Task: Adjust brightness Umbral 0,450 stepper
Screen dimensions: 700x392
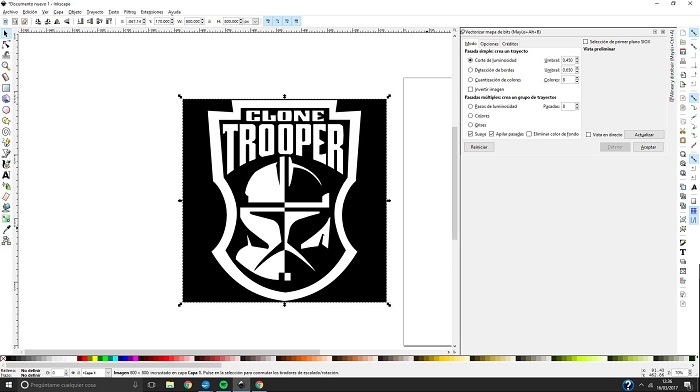Action: 577,60
